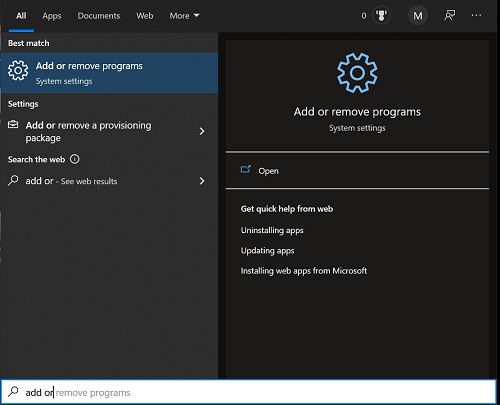Viewport: 500px width, 405px height.
Task: Select 'add or - See web results' entry
Action: [x=109, y=181]
